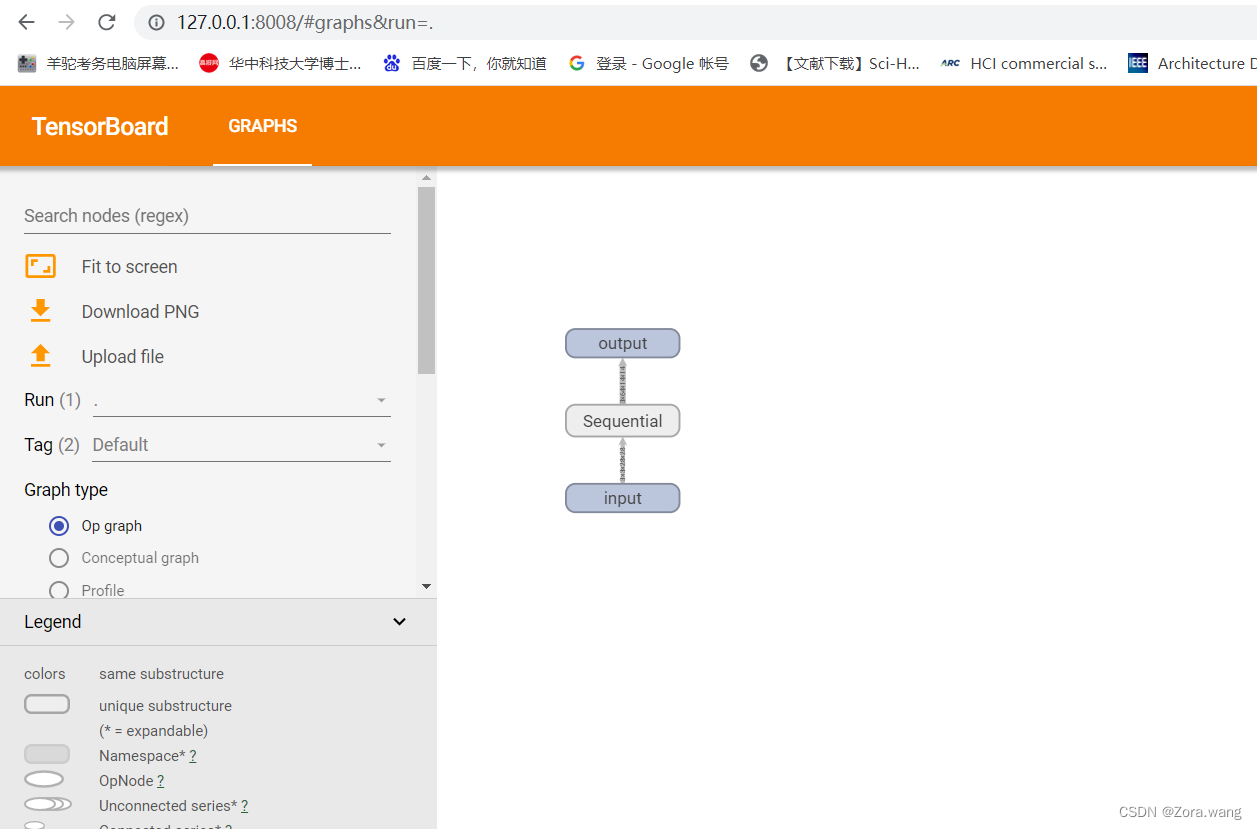Switch to the GRAPHS tab
The image size is (1257, 829).
click(262, 126)
